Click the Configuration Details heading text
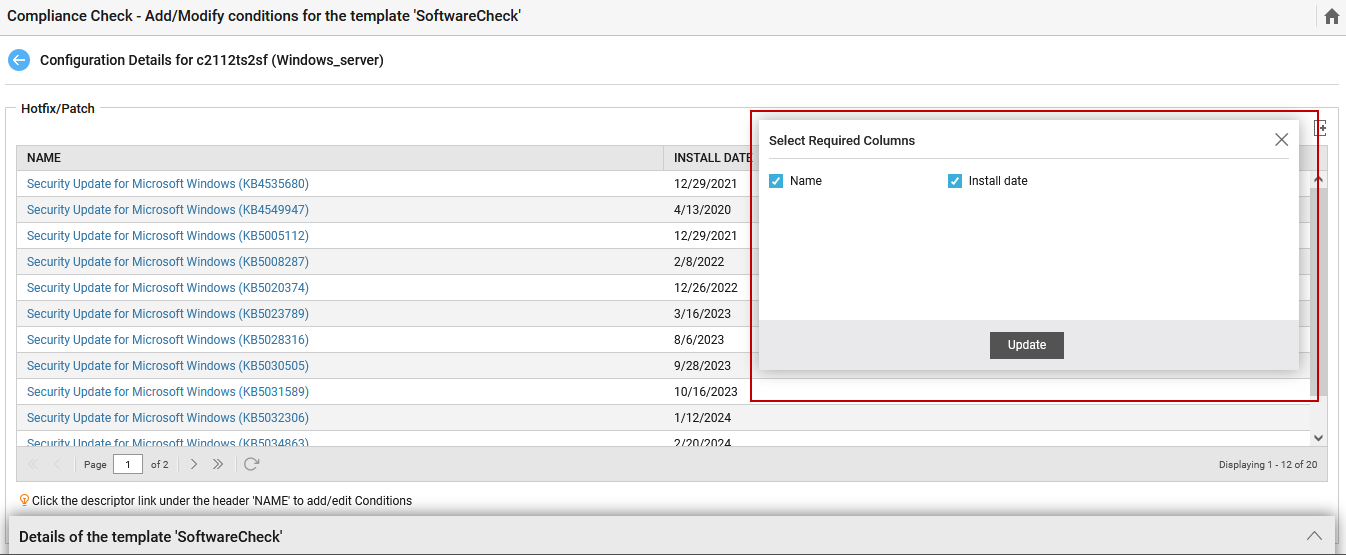The height and width of the screenshot is (555, 1346). tap(212, 60)
